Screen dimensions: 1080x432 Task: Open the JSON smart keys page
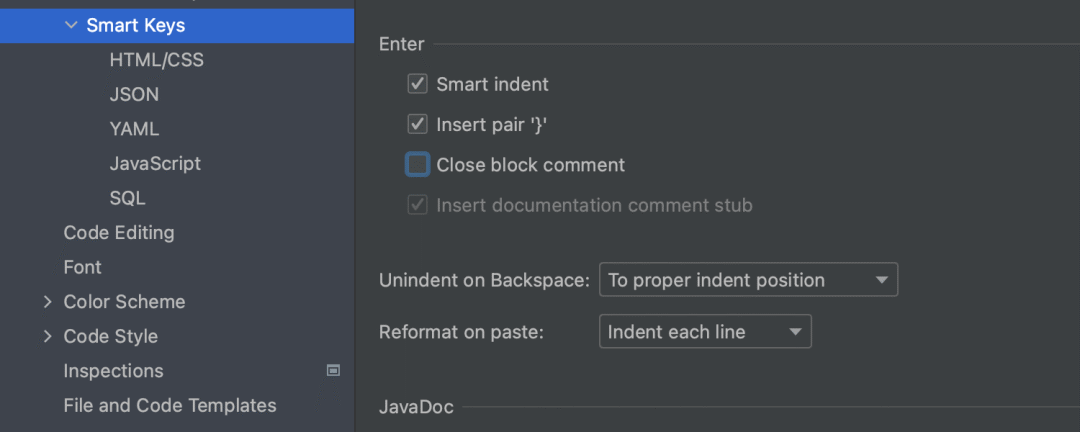(134, 95)
